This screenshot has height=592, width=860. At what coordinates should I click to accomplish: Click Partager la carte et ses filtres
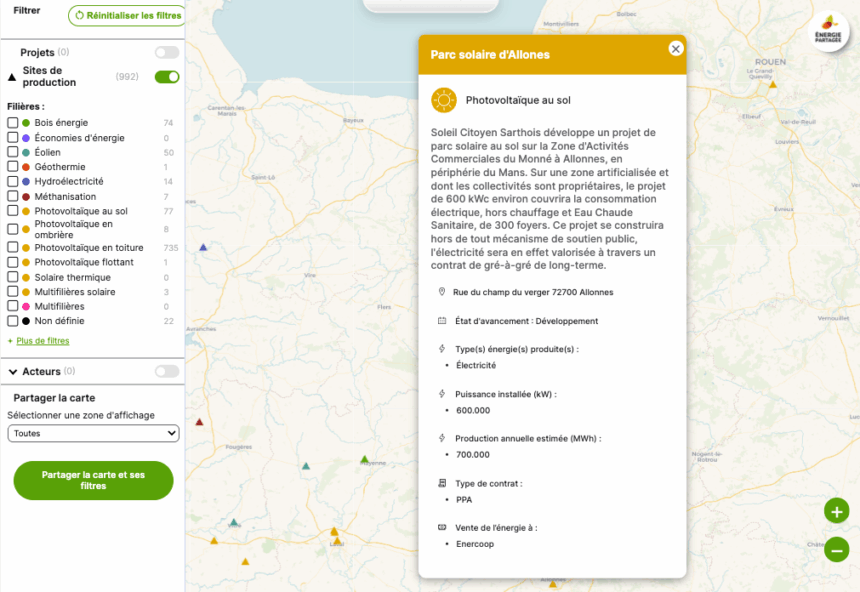tap(93, 480)
